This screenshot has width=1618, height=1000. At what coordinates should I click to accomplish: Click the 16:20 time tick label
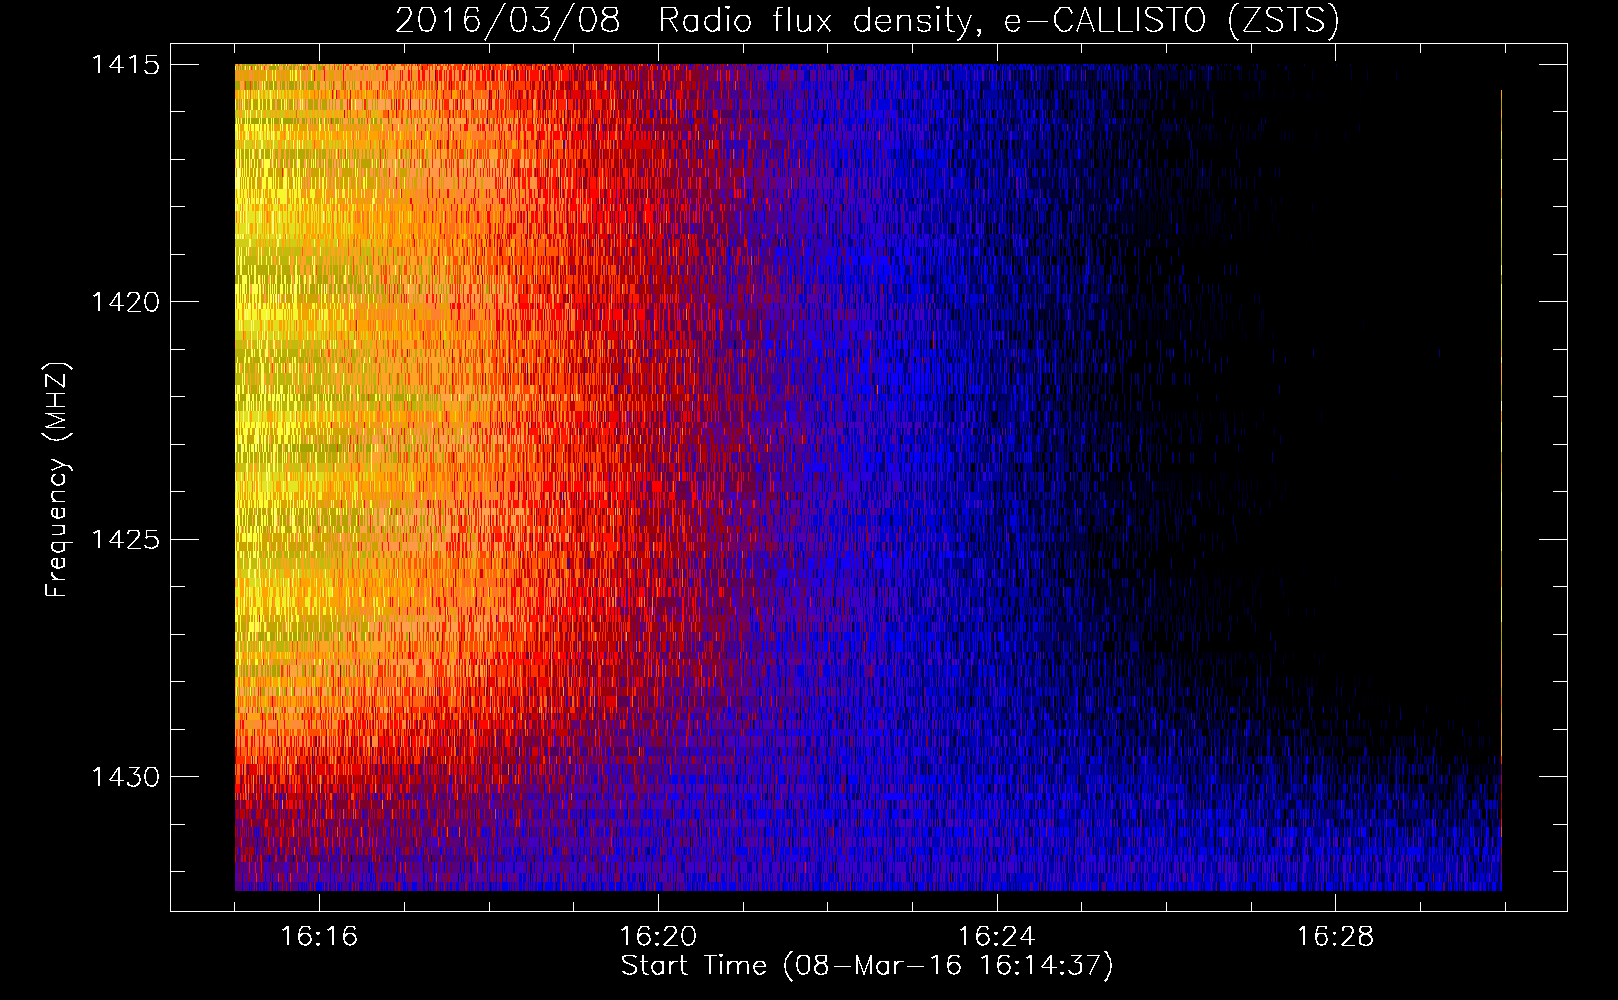point(658,937)
